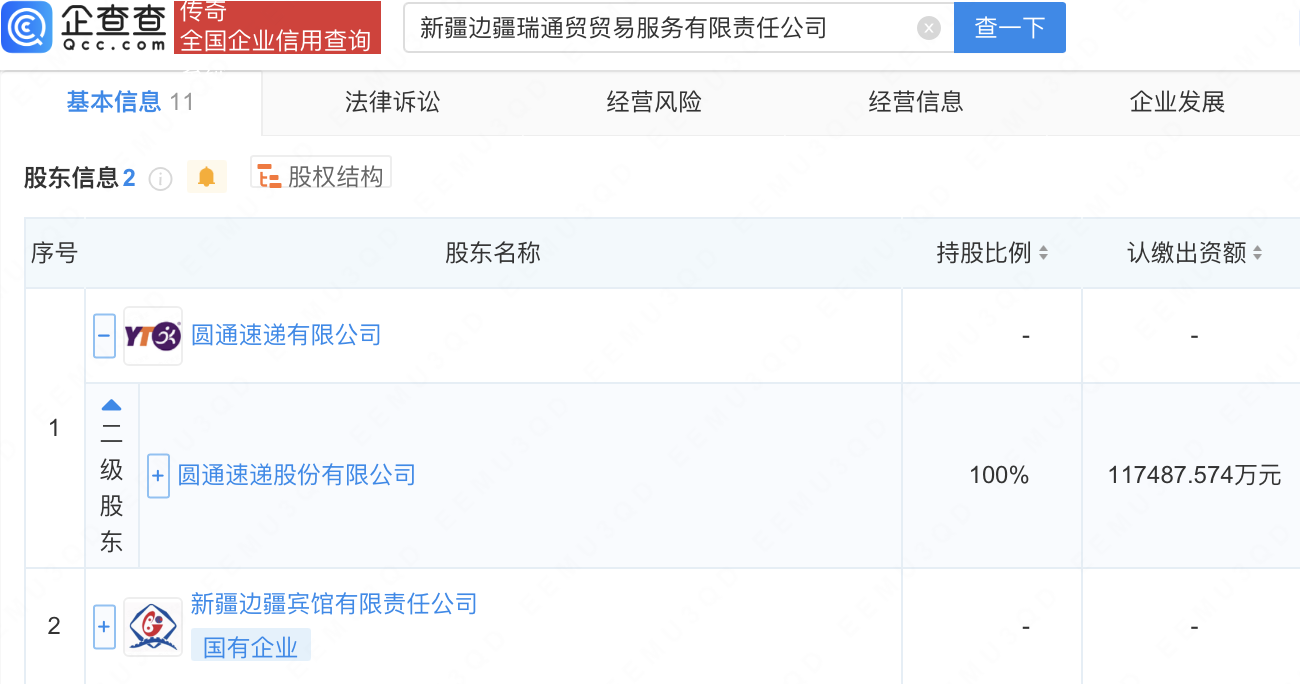The height and width of the screenshot is (684, 1300).
Task: Focus the company name search input
Action: [678, 28]
